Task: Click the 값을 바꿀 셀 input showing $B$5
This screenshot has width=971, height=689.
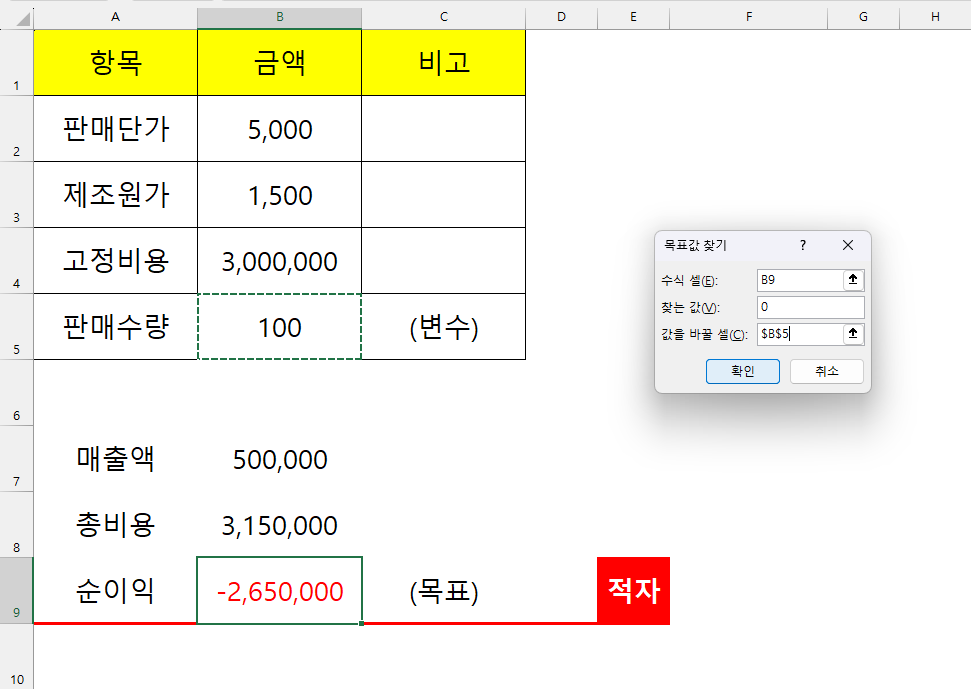Action: click(x=800, y=336)
